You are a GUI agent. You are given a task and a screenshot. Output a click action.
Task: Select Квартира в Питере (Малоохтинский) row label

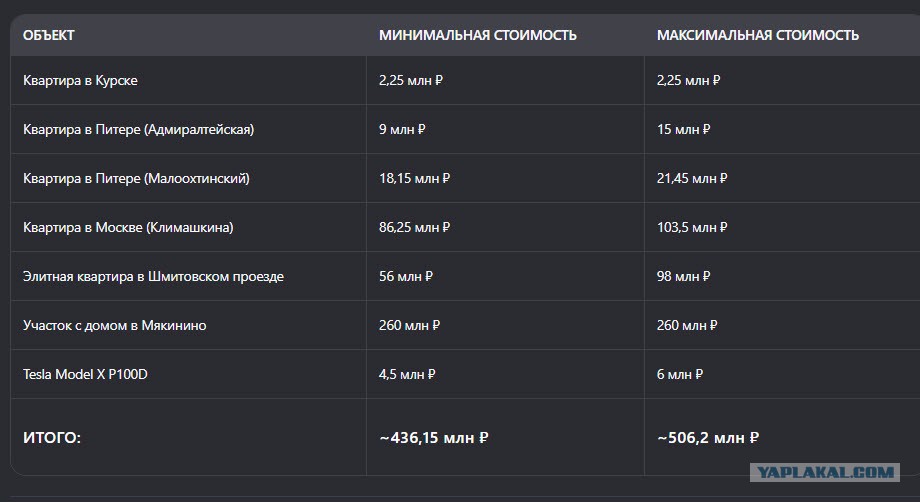136,178
